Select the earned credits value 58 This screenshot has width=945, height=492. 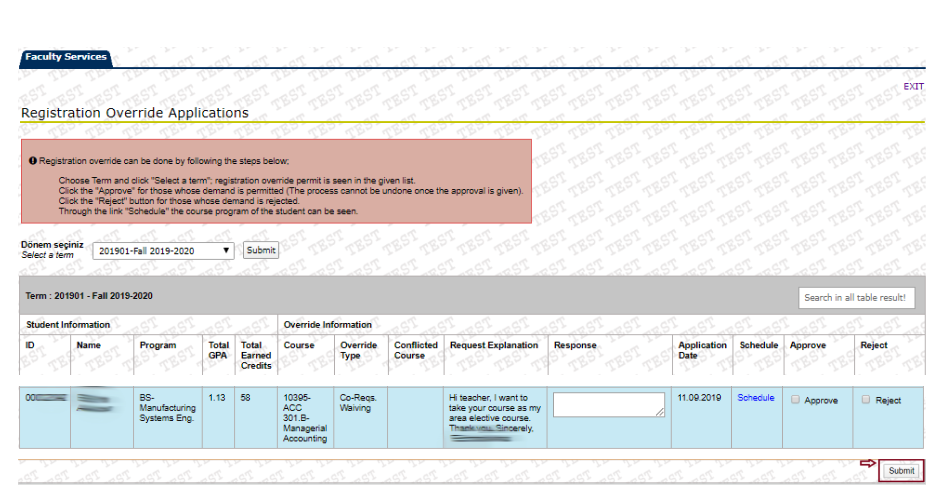(x=245, y=398)
